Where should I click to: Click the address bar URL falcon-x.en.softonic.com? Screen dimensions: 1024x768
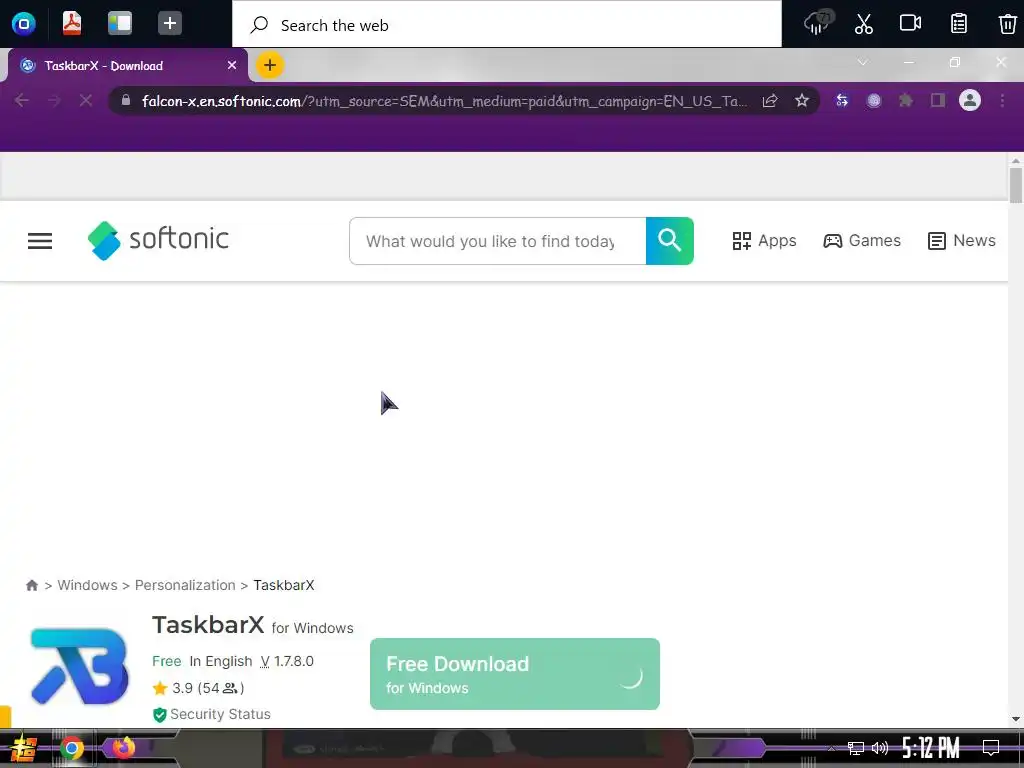coord(444,101)
